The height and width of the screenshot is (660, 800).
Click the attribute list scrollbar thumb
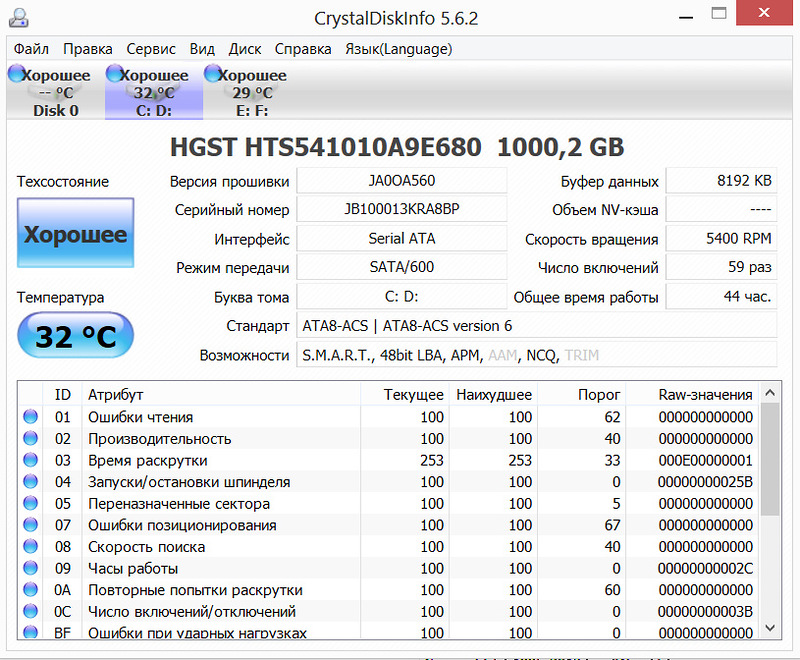(770, 459)
